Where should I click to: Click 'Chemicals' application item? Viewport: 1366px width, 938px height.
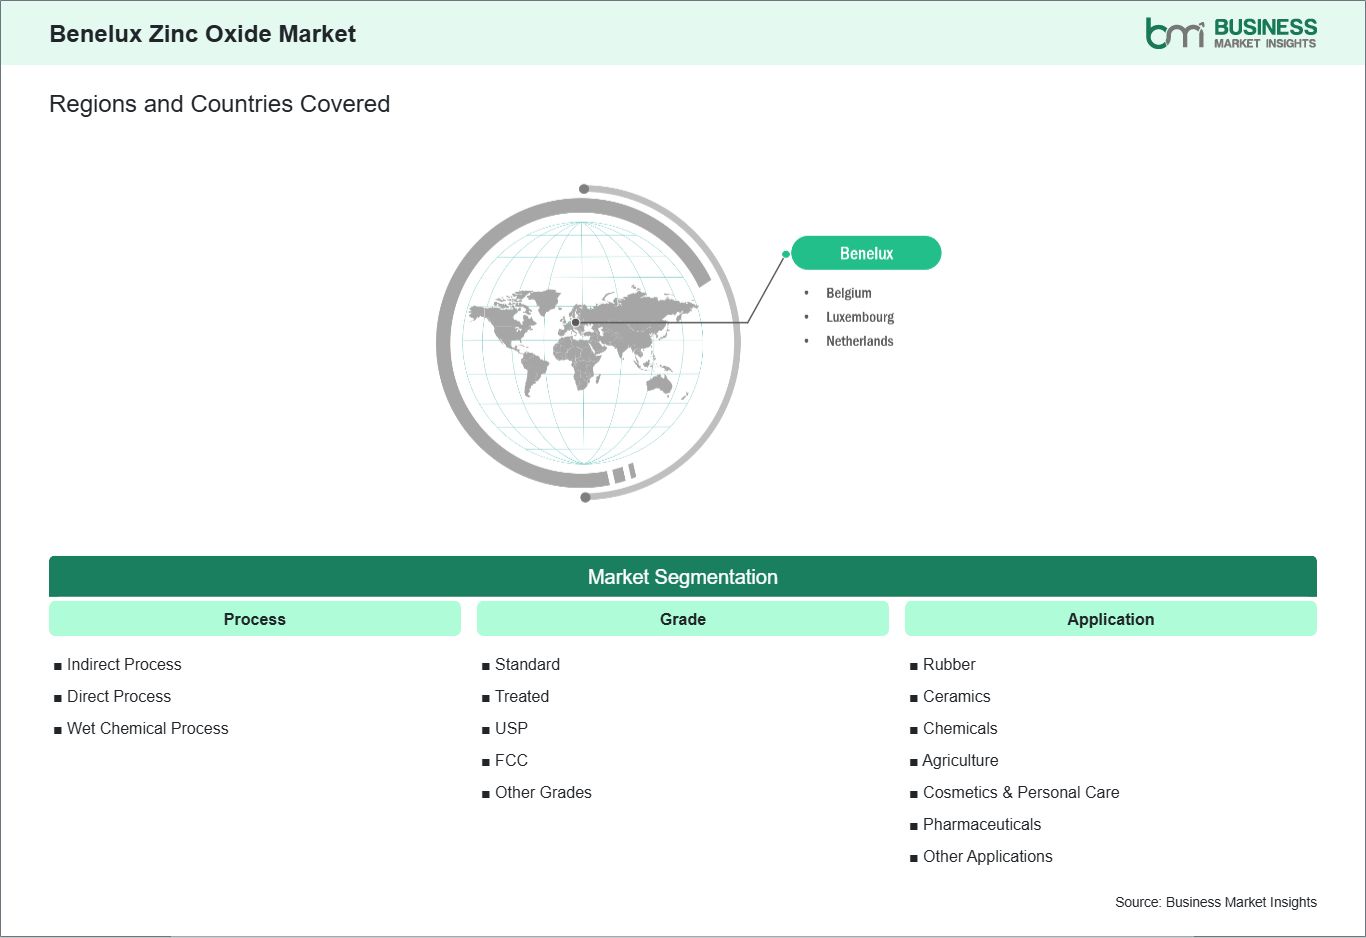[960, 728]
